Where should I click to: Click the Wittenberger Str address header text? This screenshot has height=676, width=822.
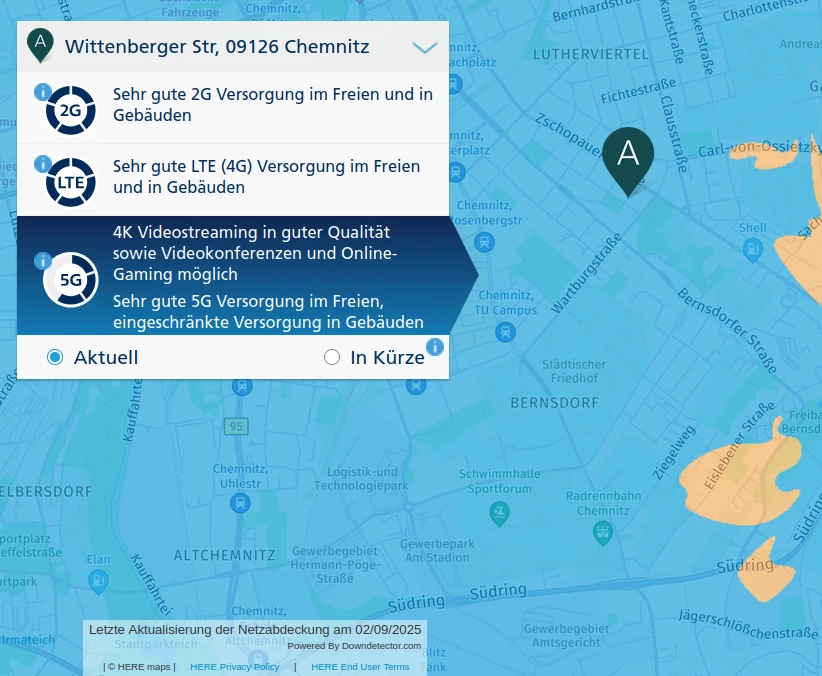pos(217,47)
